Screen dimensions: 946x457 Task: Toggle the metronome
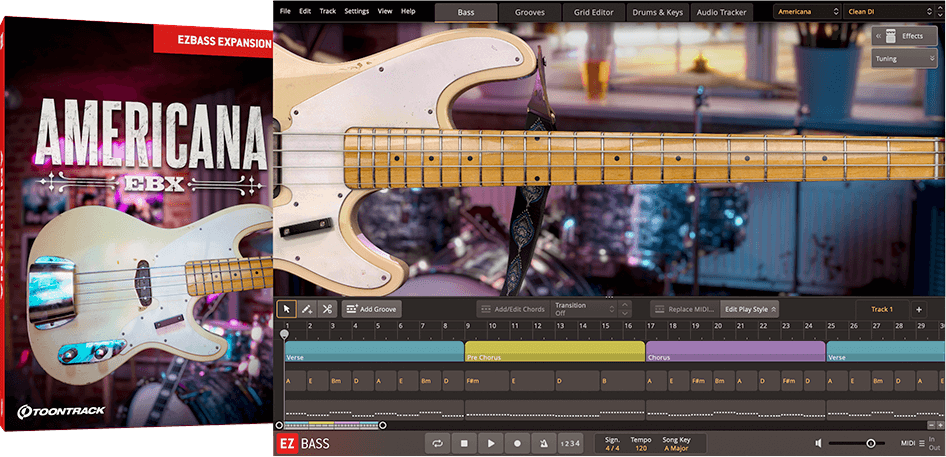pyautogui.click(x=543, y=443)
